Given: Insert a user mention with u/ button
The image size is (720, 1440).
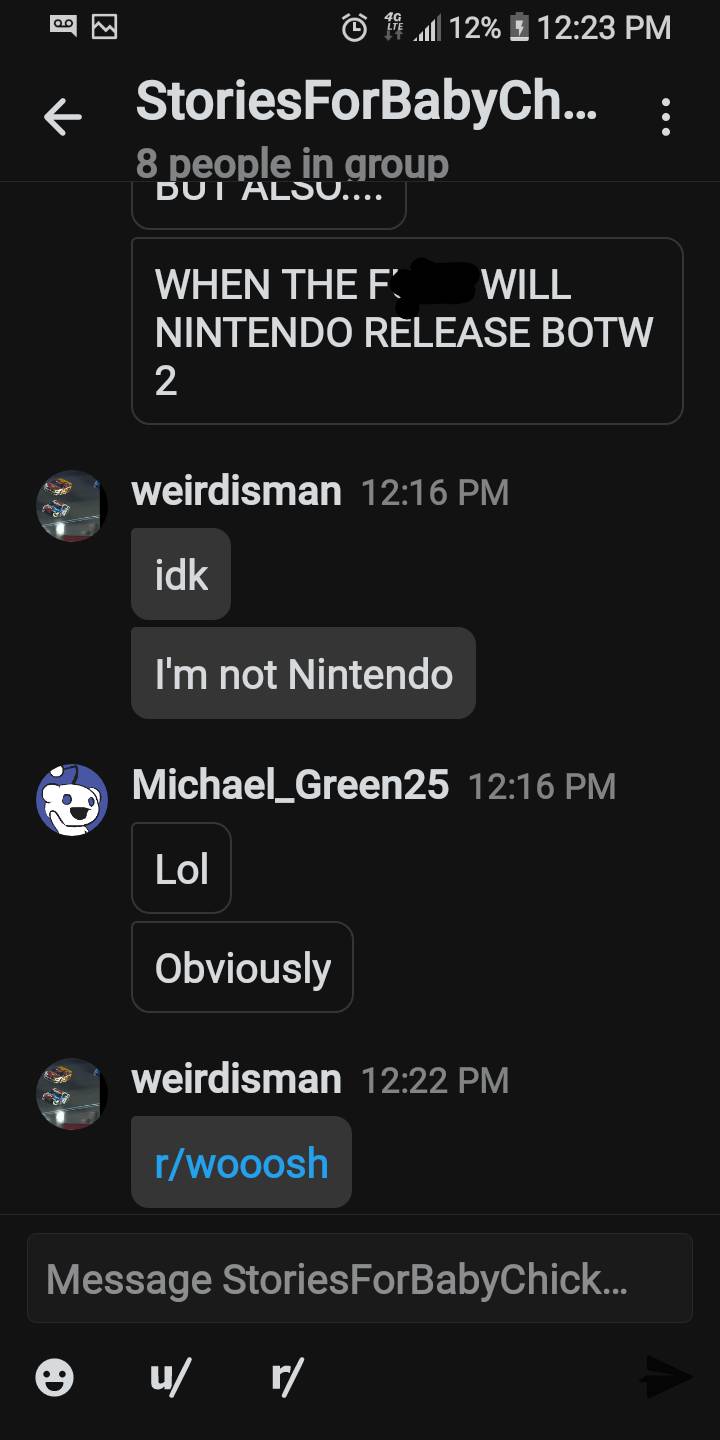Looking at the screenshot, I should click(x=167, y=1378).
